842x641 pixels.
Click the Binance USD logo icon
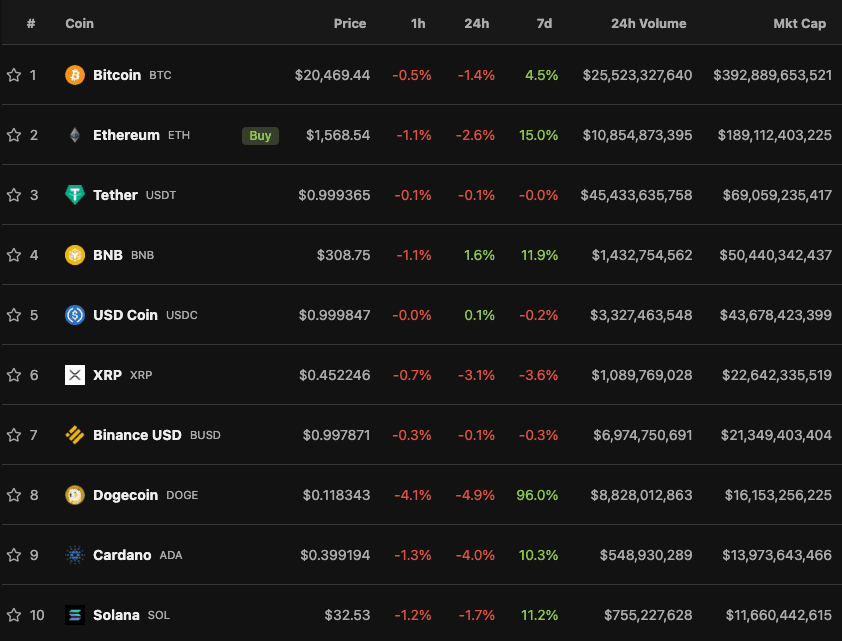coord(75,435)
